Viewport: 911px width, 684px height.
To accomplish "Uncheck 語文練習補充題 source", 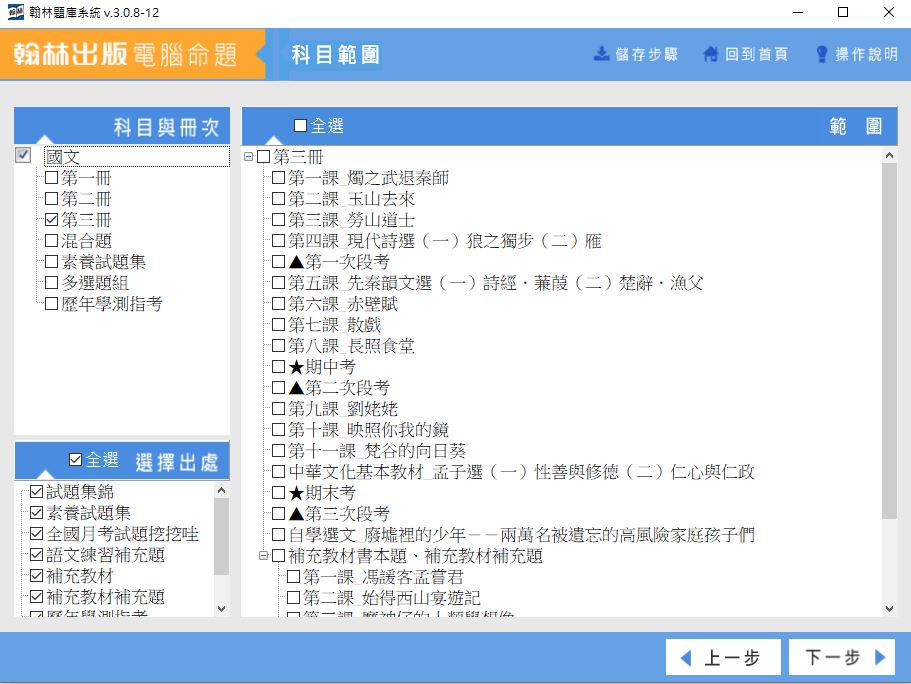I will (x=36, y=554).
